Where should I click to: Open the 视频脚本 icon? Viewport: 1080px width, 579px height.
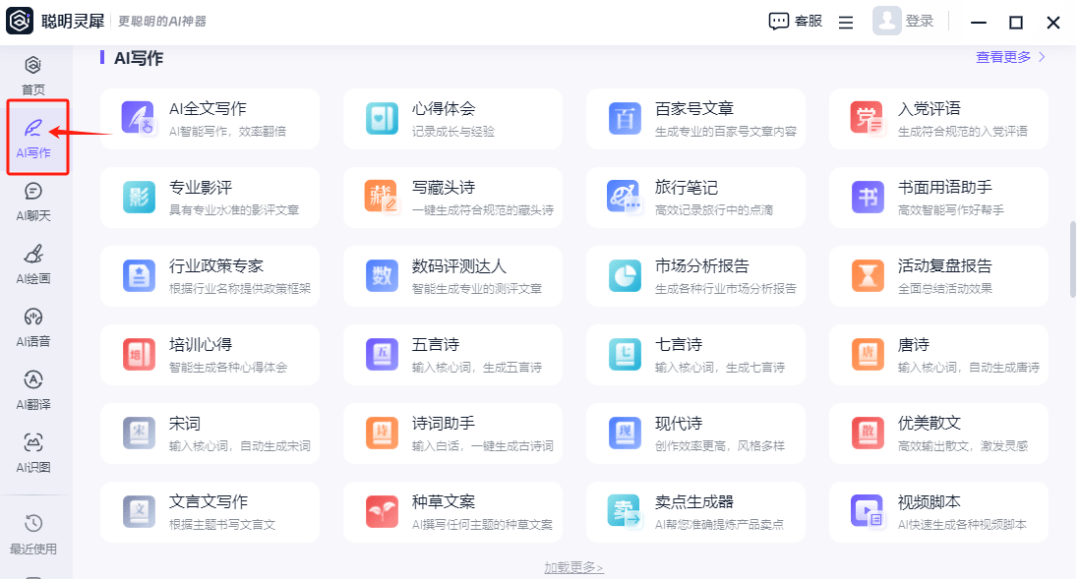pyautogui.click(x=867, y=511)
